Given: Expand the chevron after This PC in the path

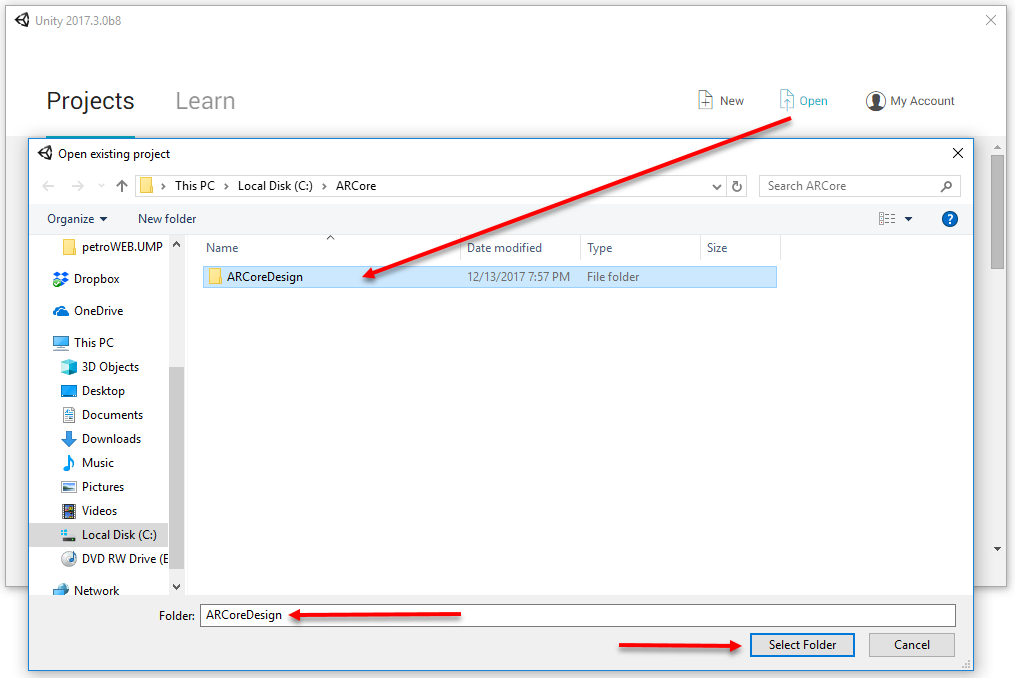Looking at the screenshot, I should 226,186.
